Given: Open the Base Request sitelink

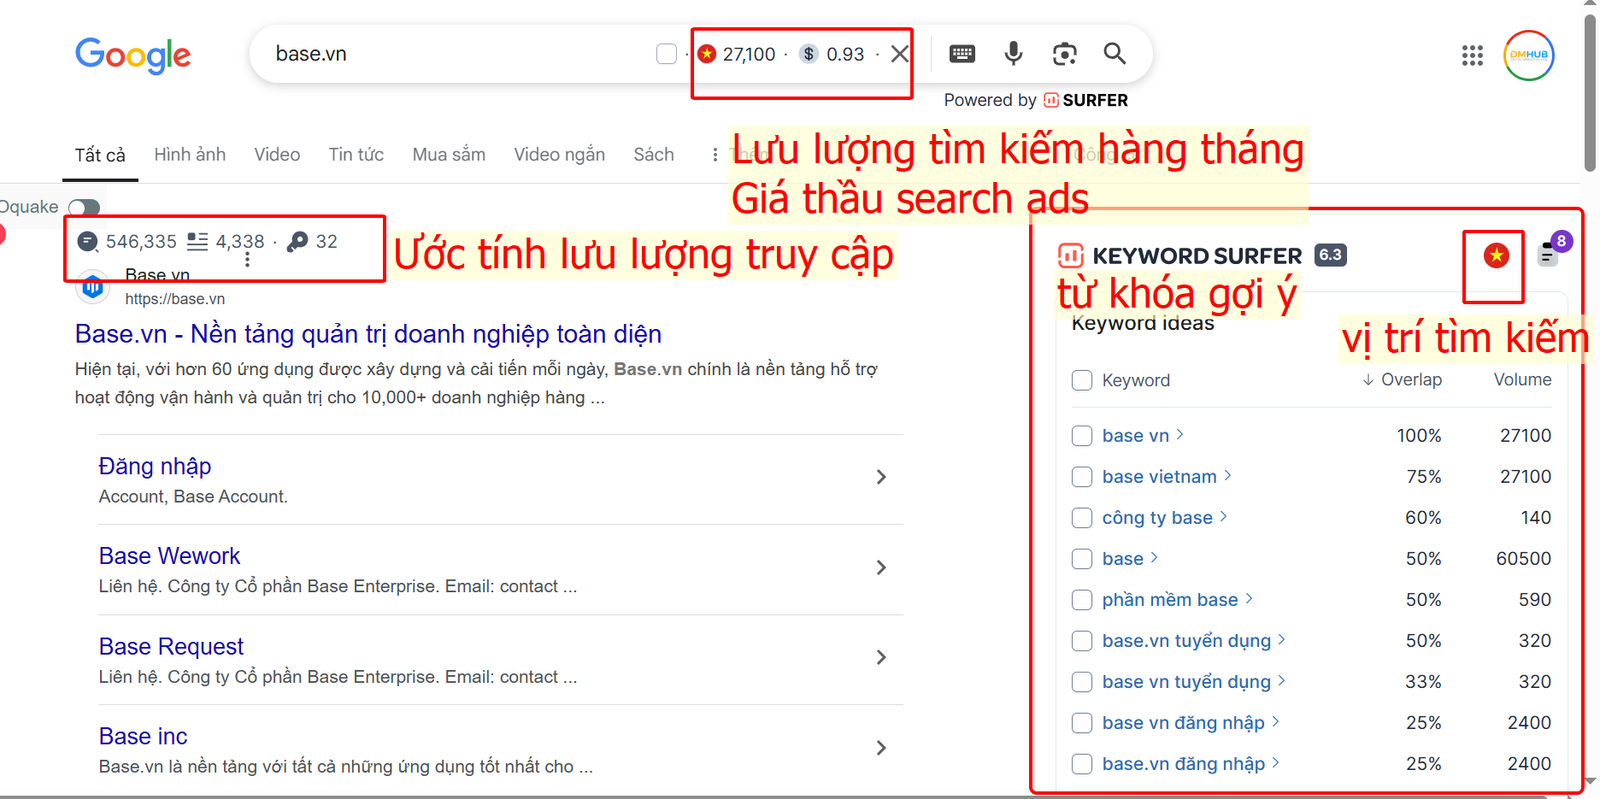Looking at the screenshot, I should coord(171,646).
